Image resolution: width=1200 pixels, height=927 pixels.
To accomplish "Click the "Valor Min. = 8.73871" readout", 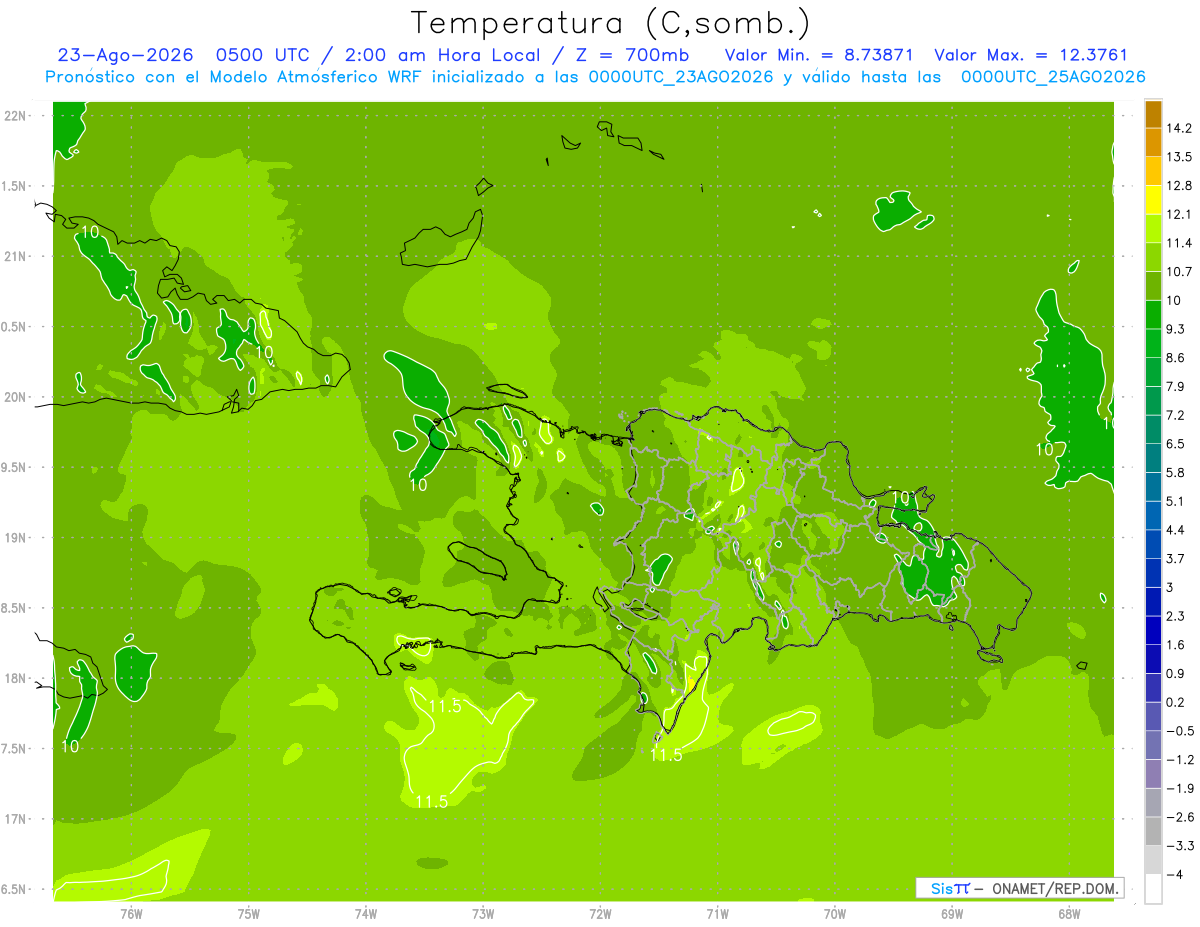I will (819, 55).
